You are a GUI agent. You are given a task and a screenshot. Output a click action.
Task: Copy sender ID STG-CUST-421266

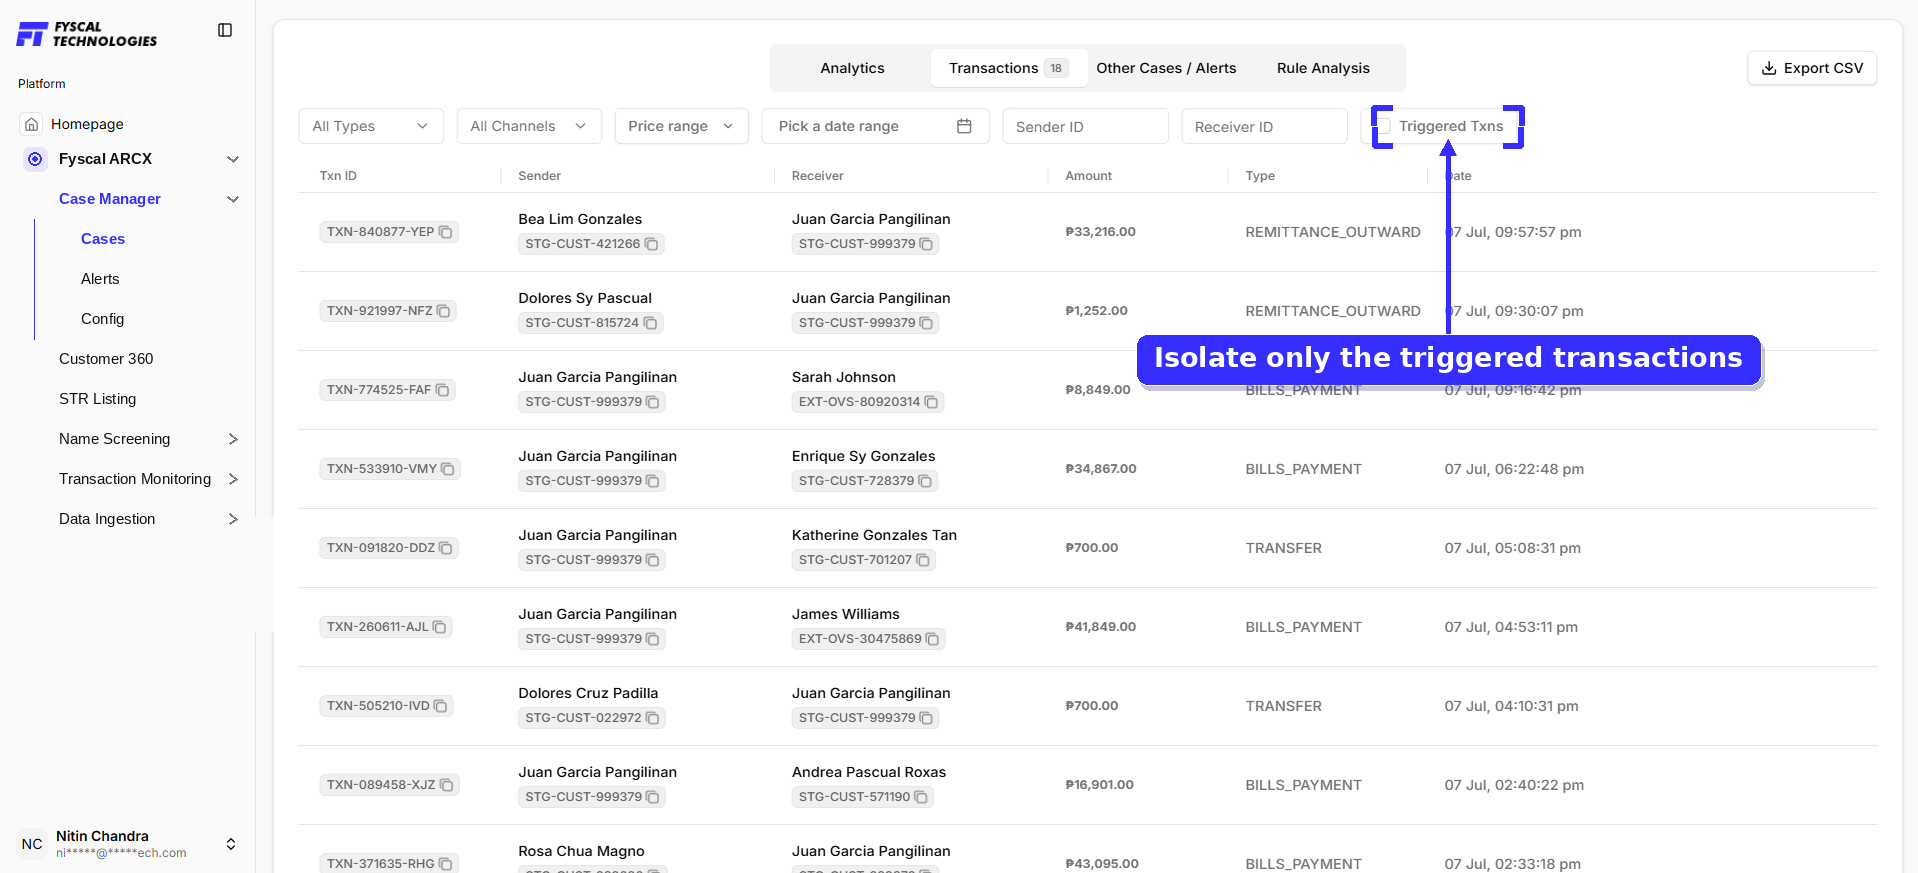click(651, 244)
